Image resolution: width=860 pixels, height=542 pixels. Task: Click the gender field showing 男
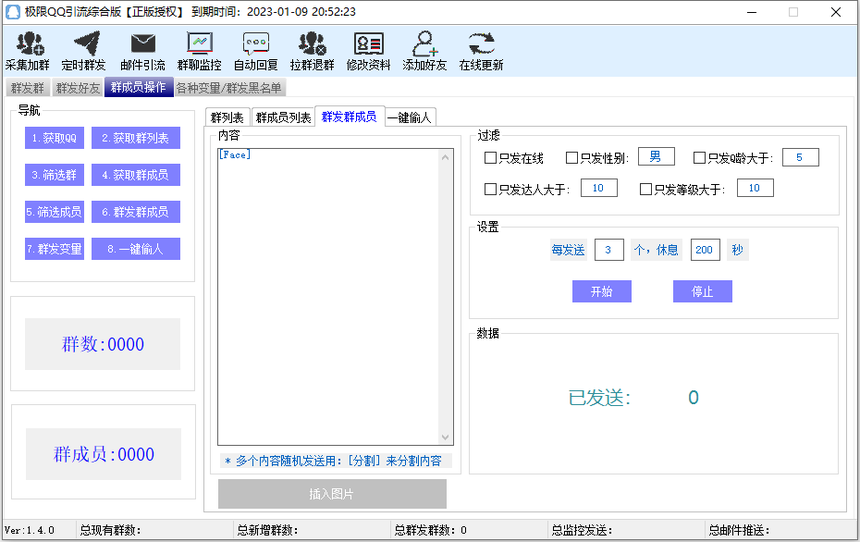(x=656, y=157)
